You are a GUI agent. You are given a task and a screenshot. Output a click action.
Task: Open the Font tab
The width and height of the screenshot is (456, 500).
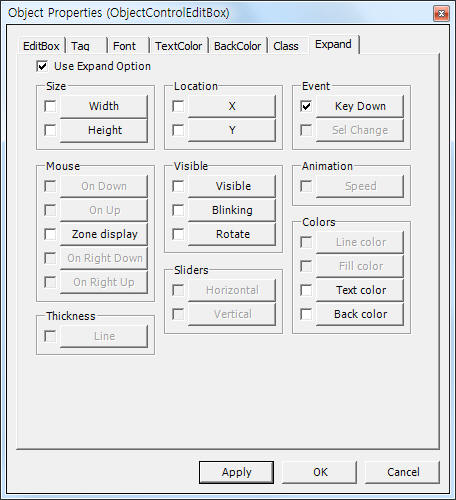pos(124,46)
